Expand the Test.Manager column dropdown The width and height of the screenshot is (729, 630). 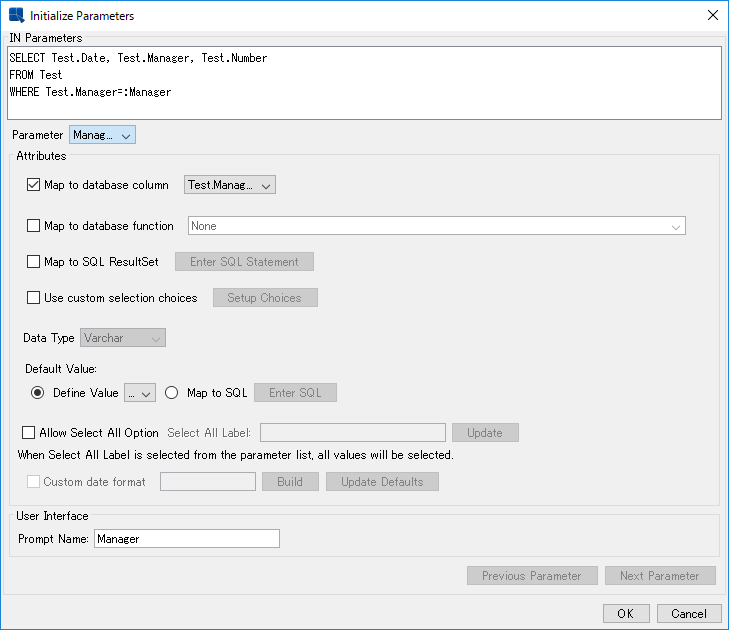[229, 185]
